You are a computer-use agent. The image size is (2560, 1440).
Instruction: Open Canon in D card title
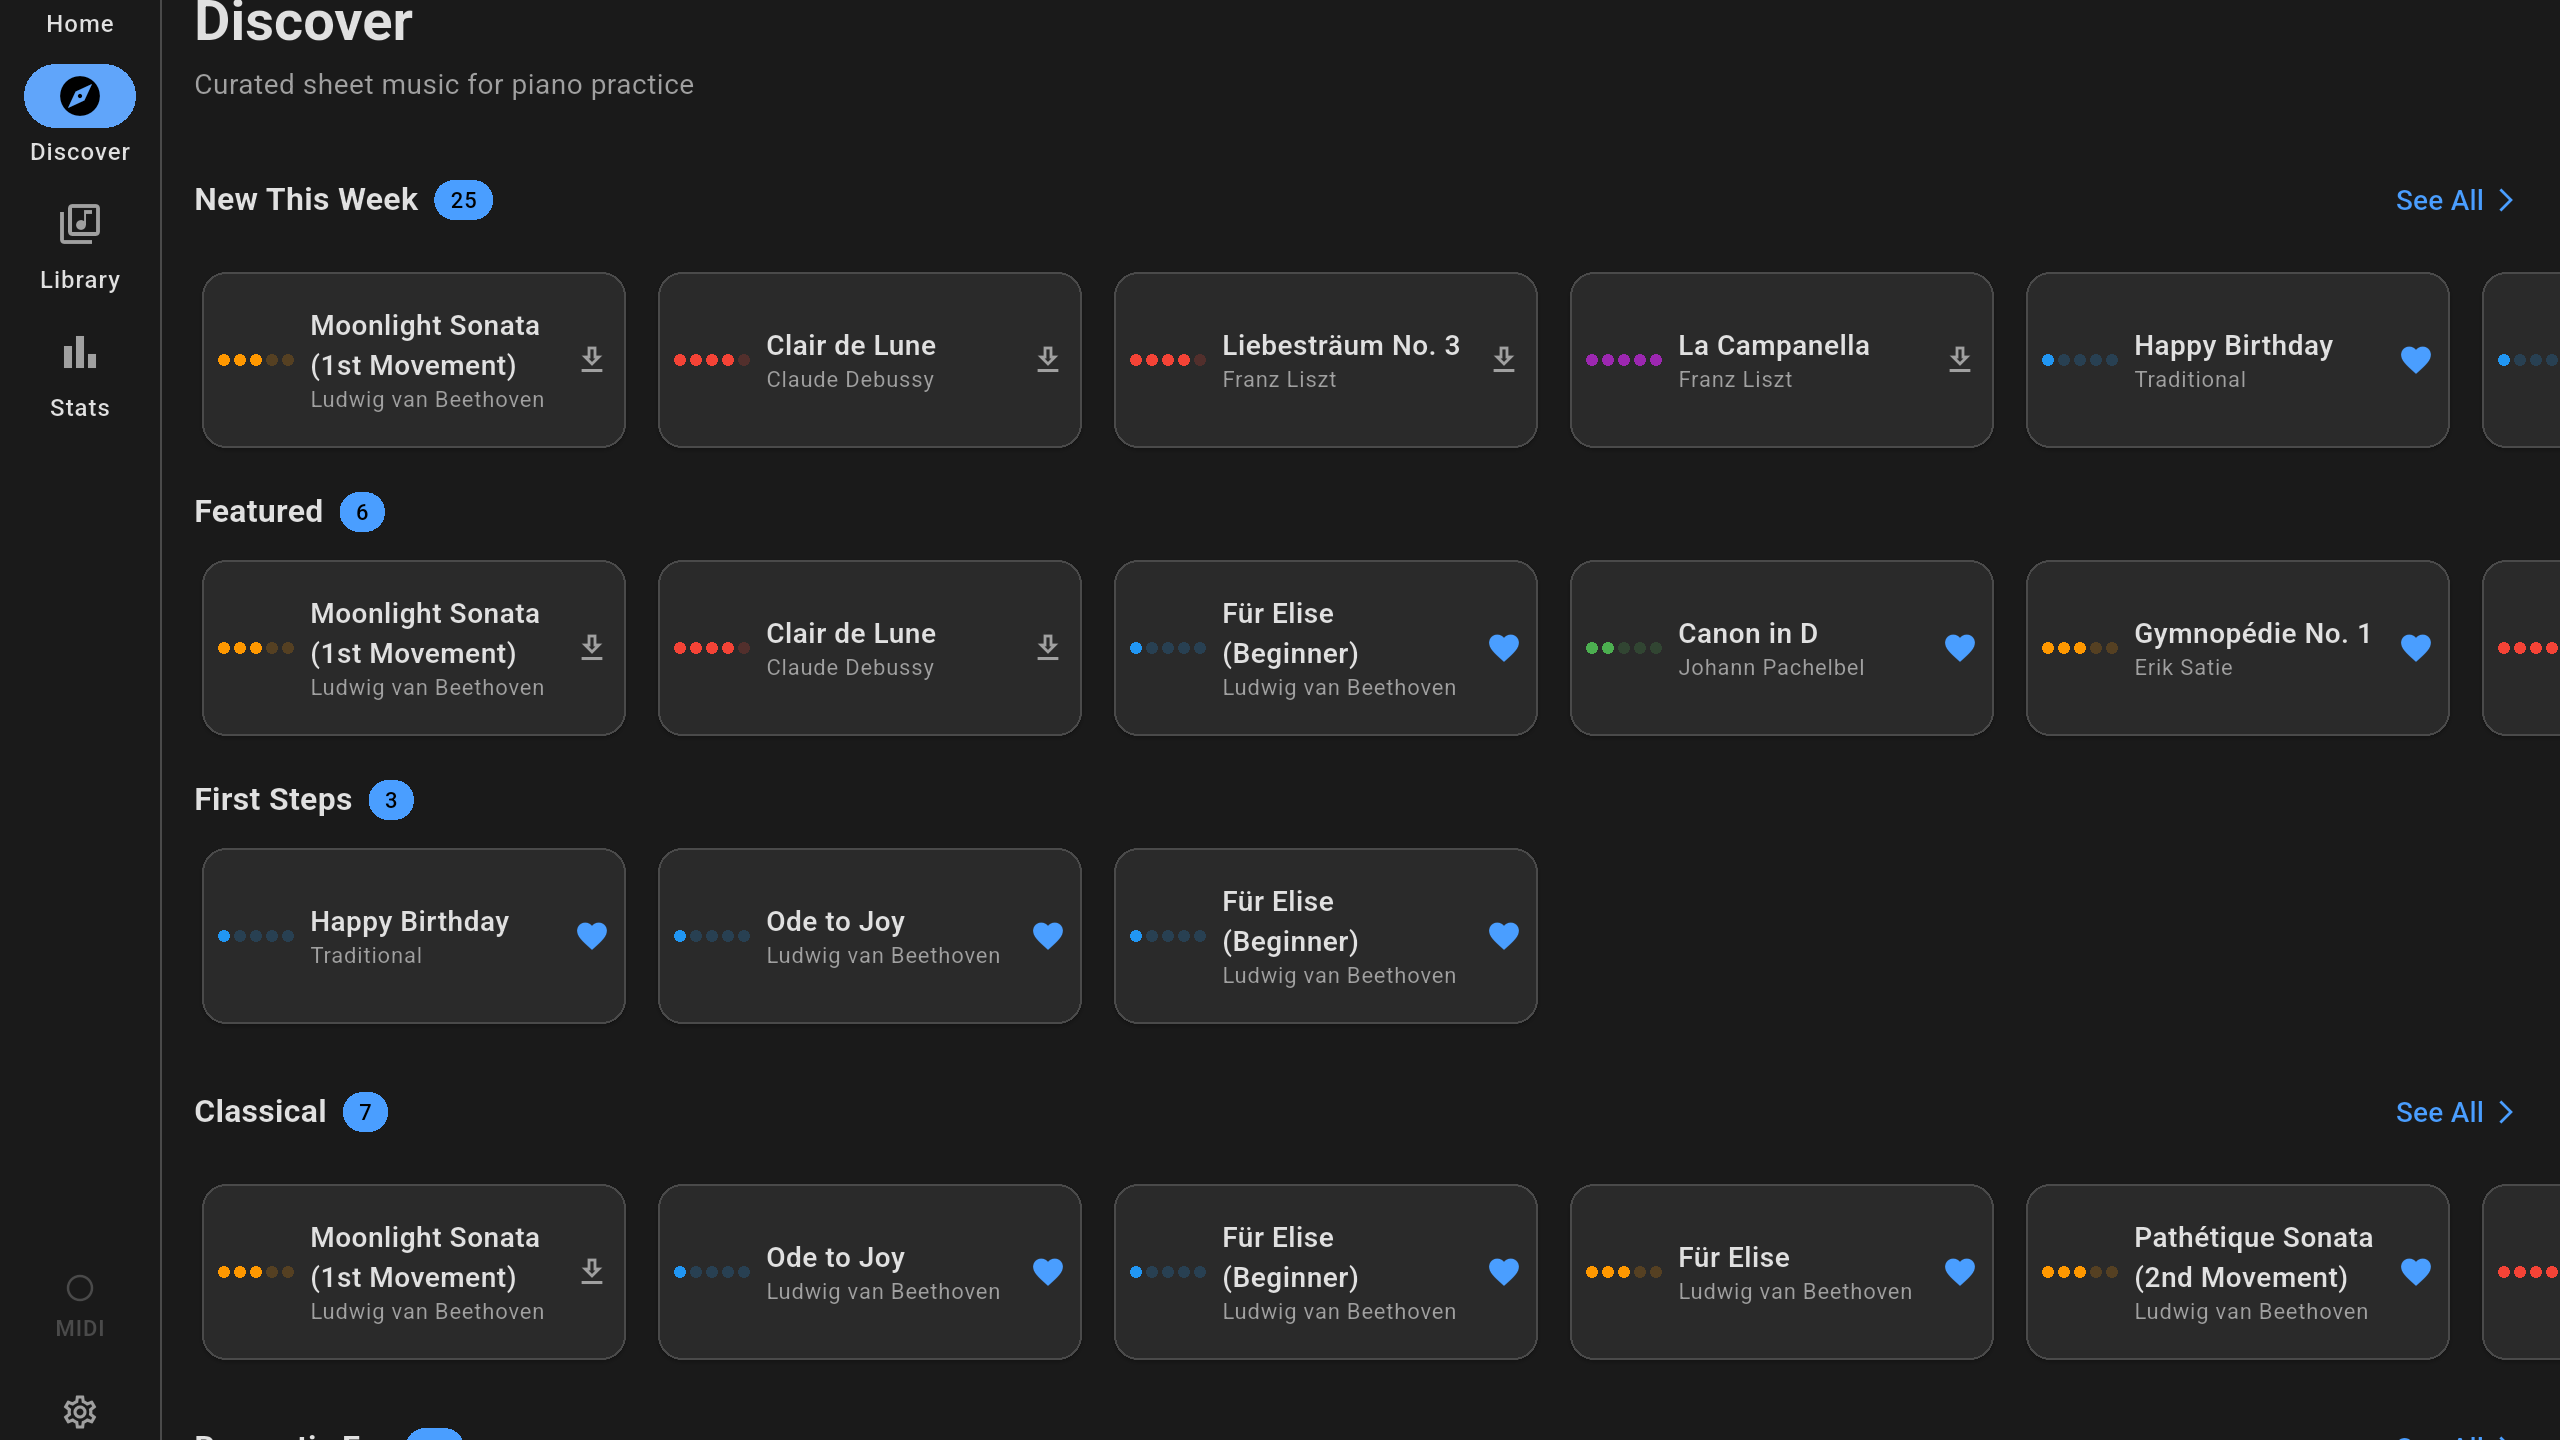tap(1747, 633)
